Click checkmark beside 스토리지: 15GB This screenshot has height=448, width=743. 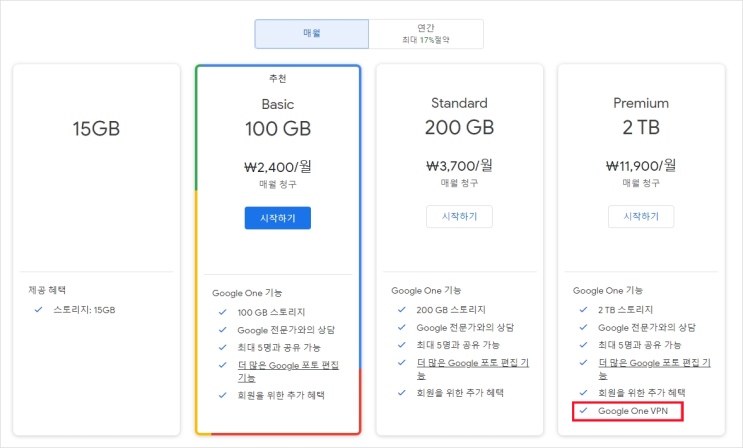[38, 310]
